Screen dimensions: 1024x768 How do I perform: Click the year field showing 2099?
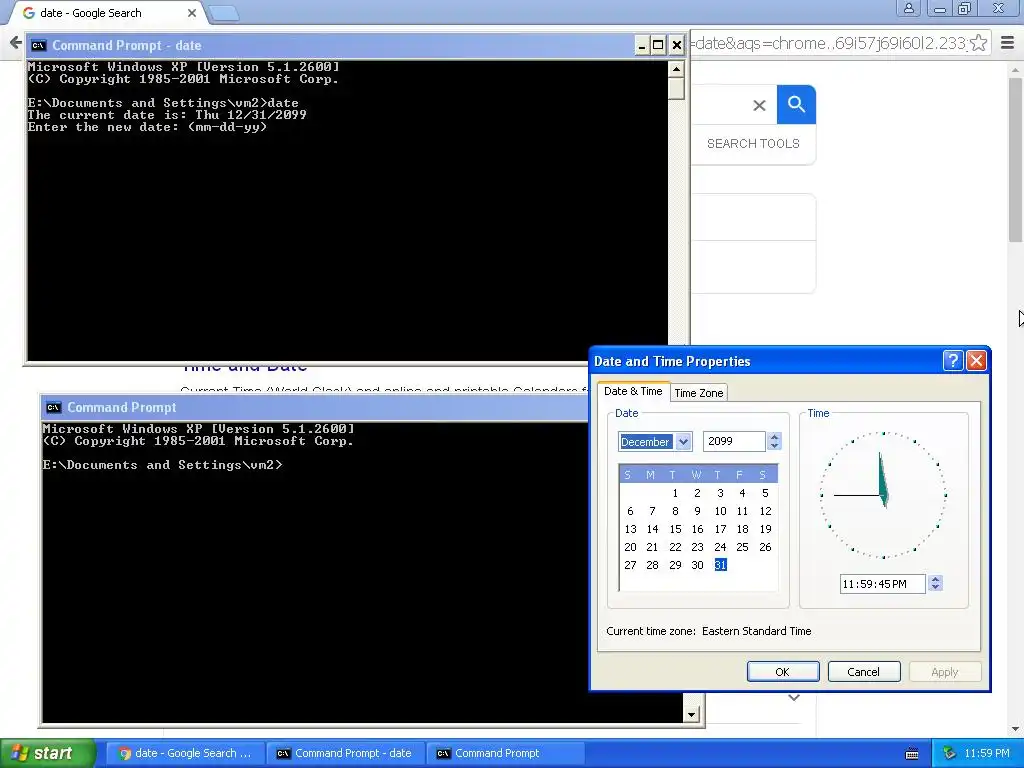(x=734, y=441)
